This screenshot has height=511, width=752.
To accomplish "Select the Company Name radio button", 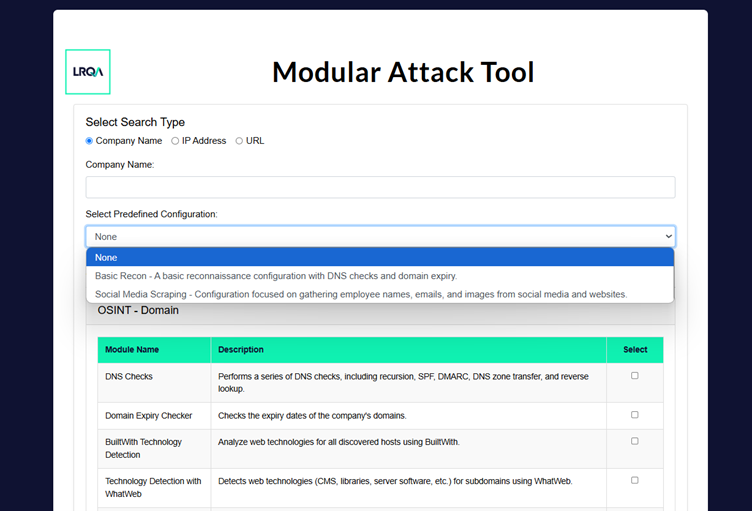I will pyautogui.click(x=89, y=141).
